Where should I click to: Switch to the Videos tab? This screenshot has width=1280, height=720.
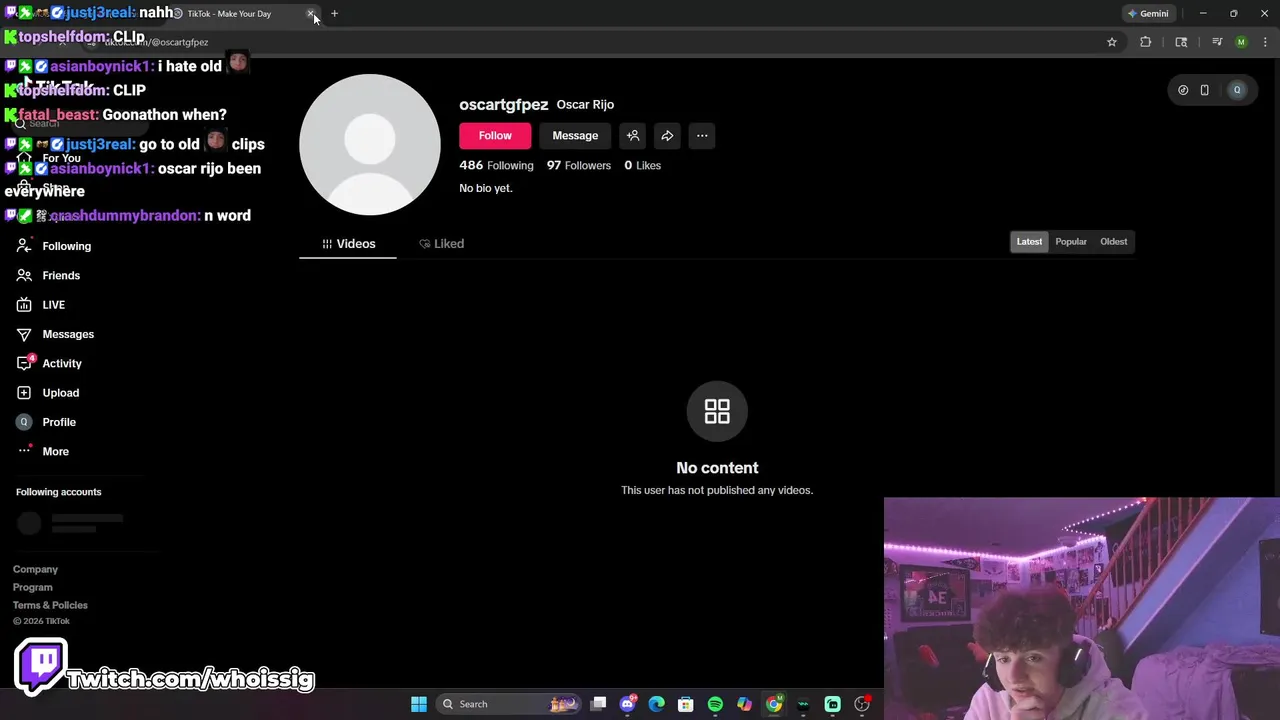(348, 244)
